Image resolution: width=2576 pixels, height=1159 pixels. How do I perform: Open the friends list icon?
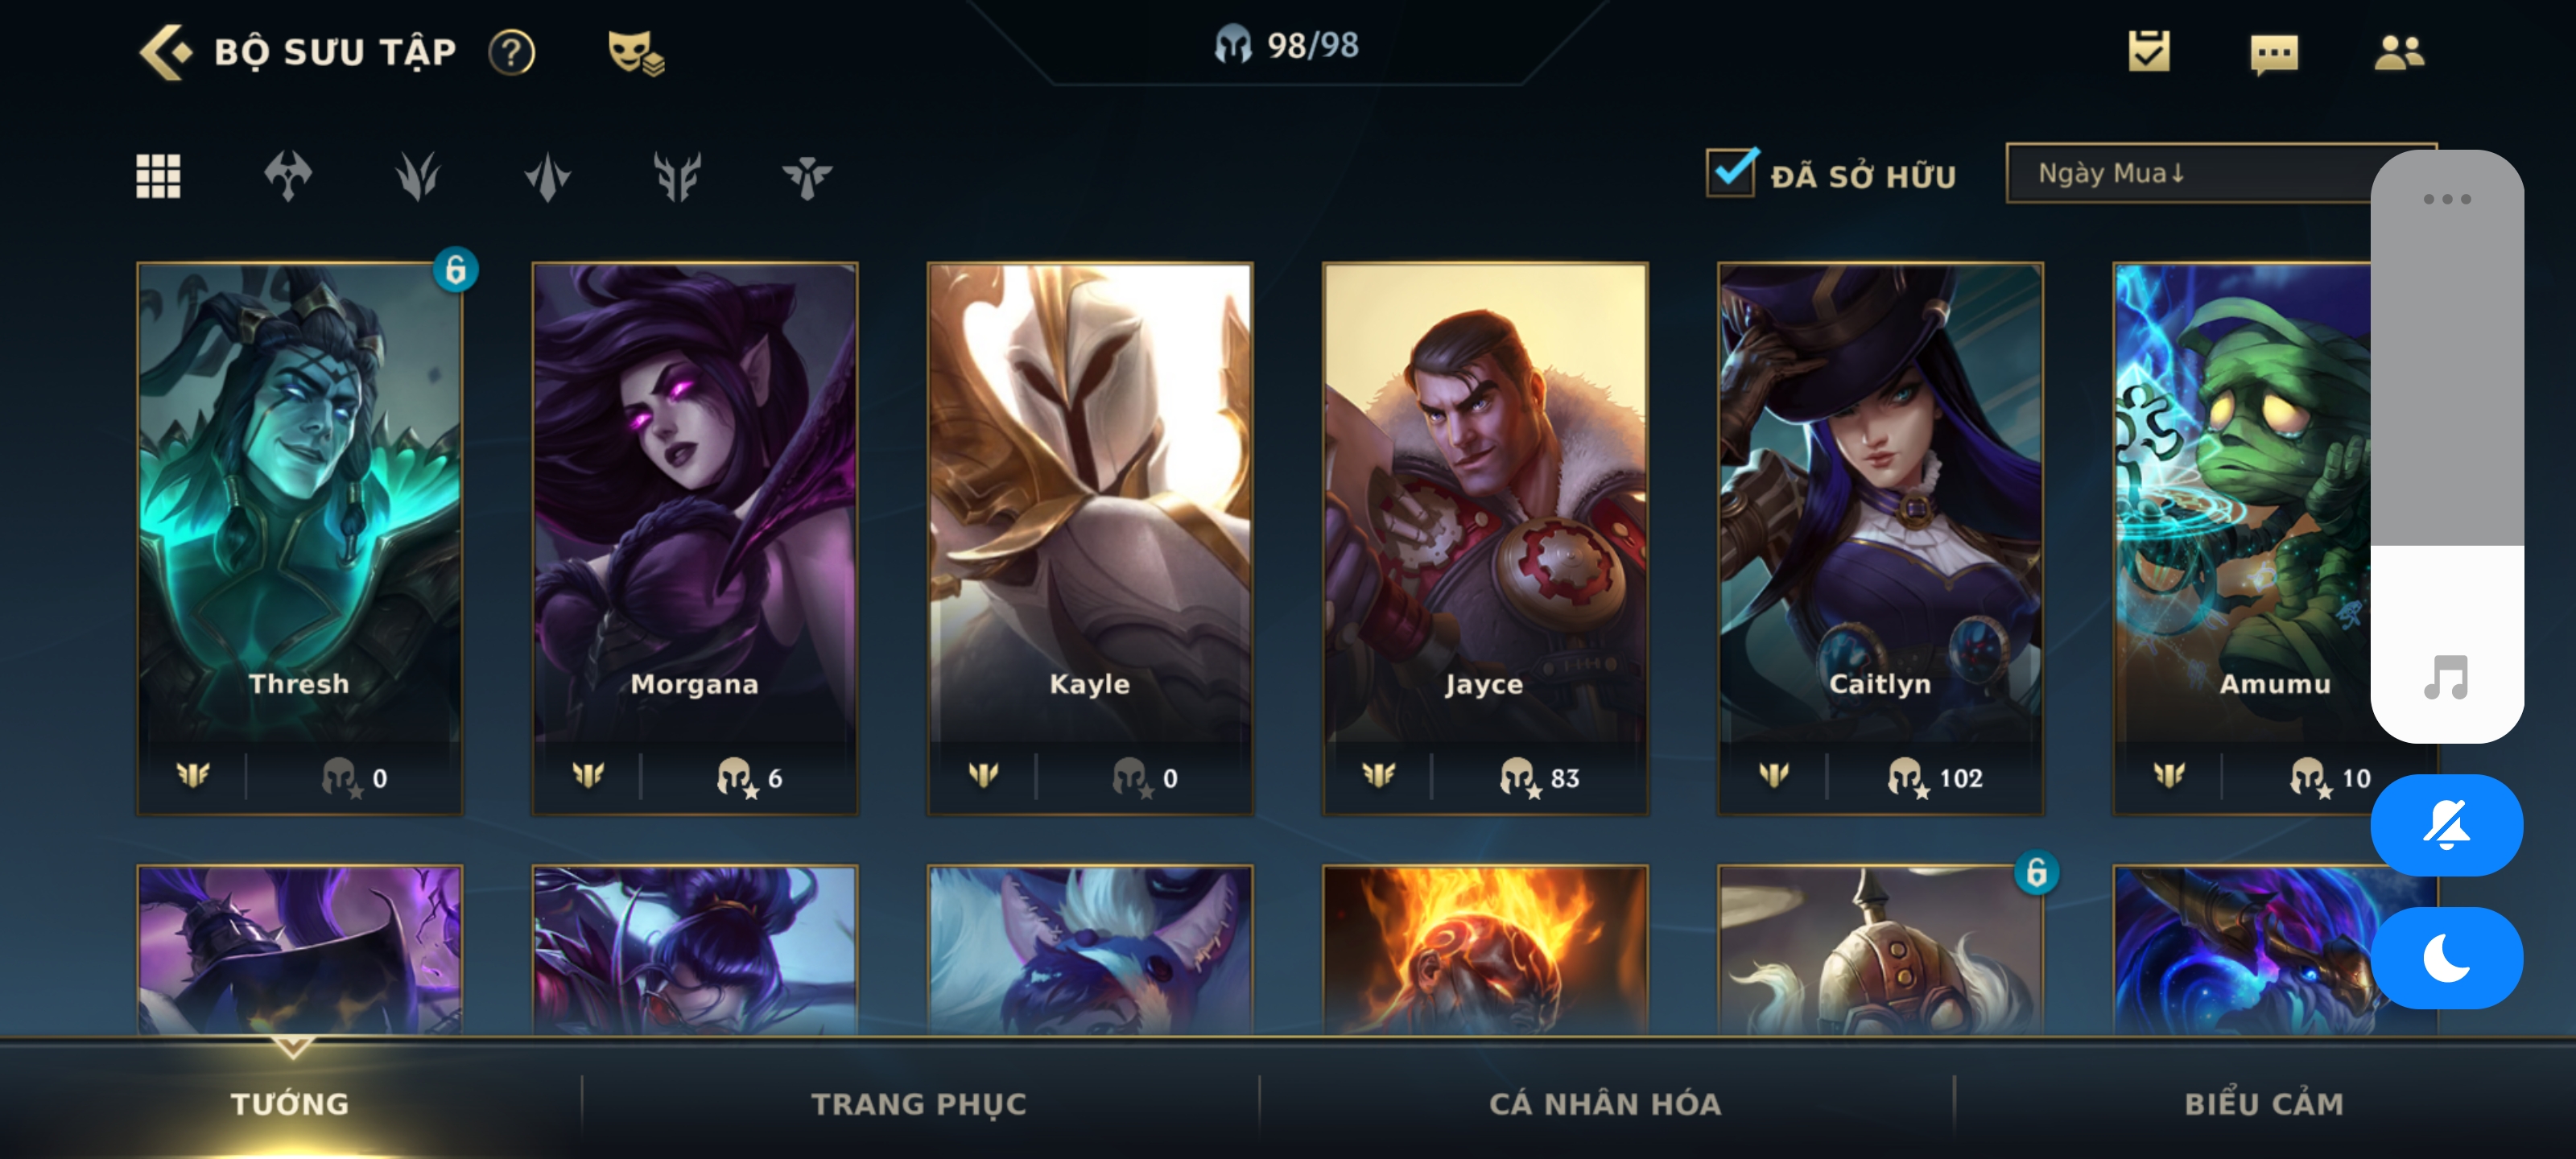[x=2399, y=52]
